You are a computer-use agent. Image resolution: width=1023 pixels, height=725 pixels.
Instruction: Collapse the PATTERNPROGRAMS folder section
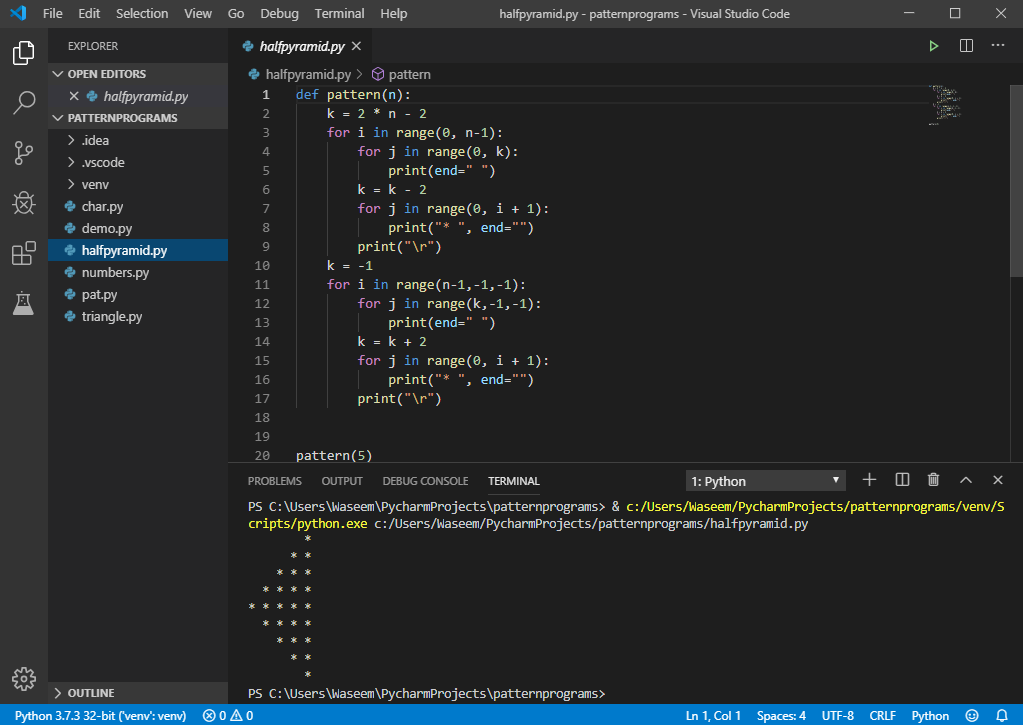coord(122,118)
